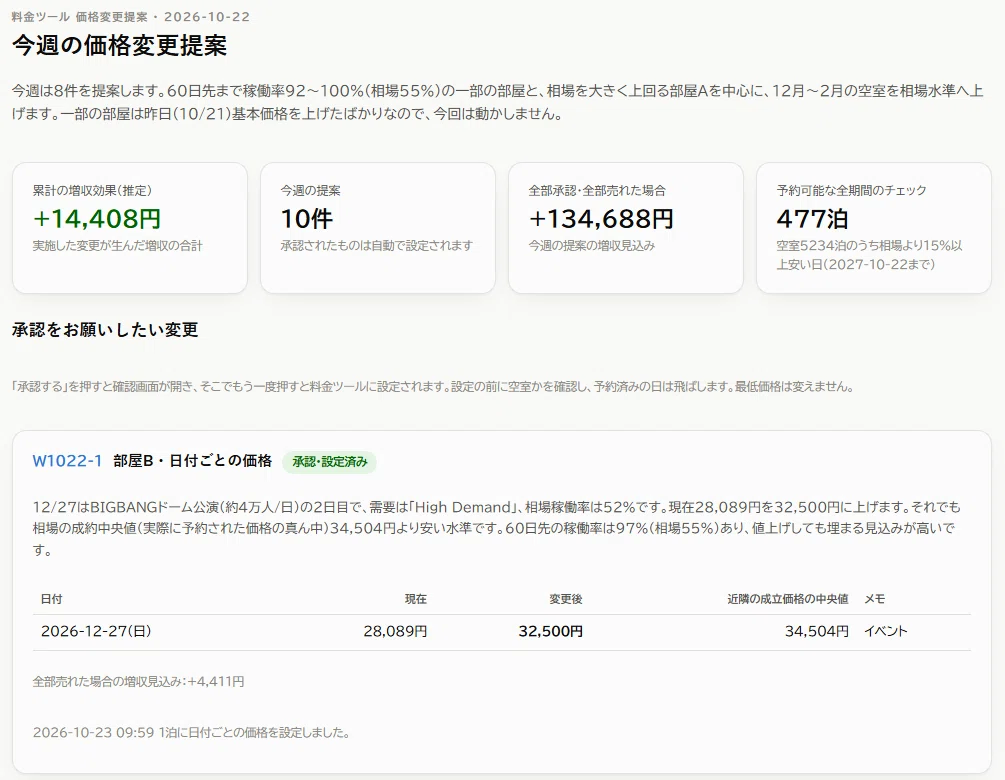Click the green "承認・設定済み" status badge
Screen dimensions: 1005x780
tap(329, 461)
